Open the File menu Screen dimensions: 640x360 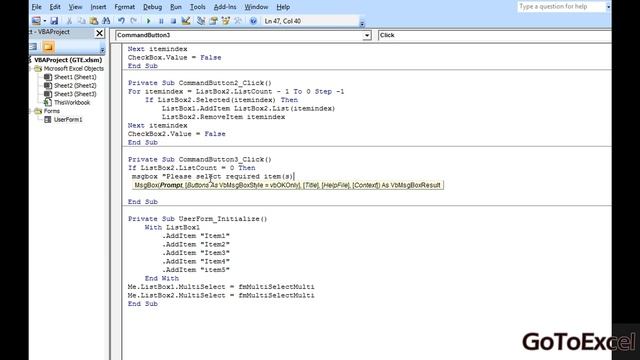click(x=36, y=7)
